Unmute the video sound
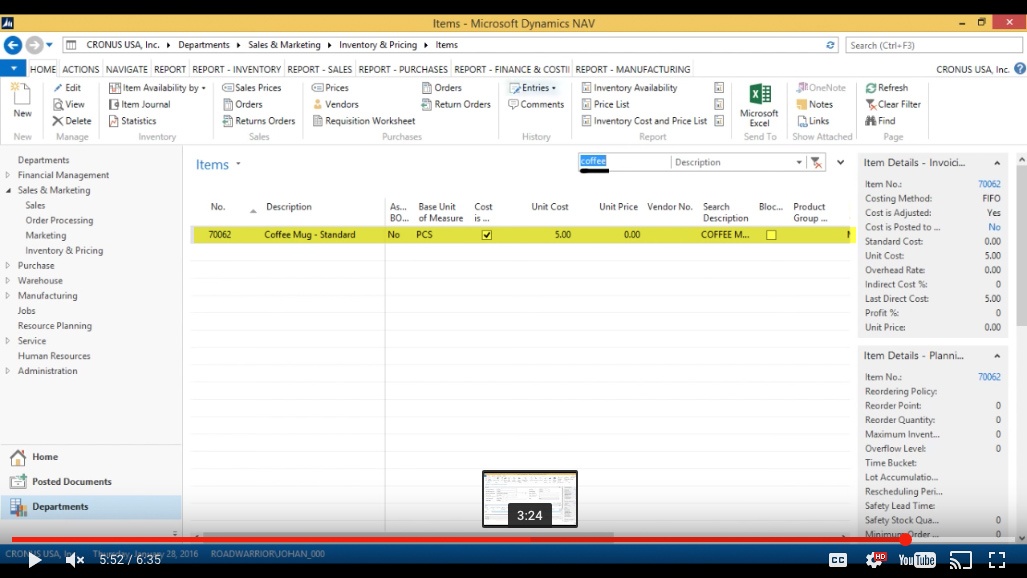 click(75, 560)
